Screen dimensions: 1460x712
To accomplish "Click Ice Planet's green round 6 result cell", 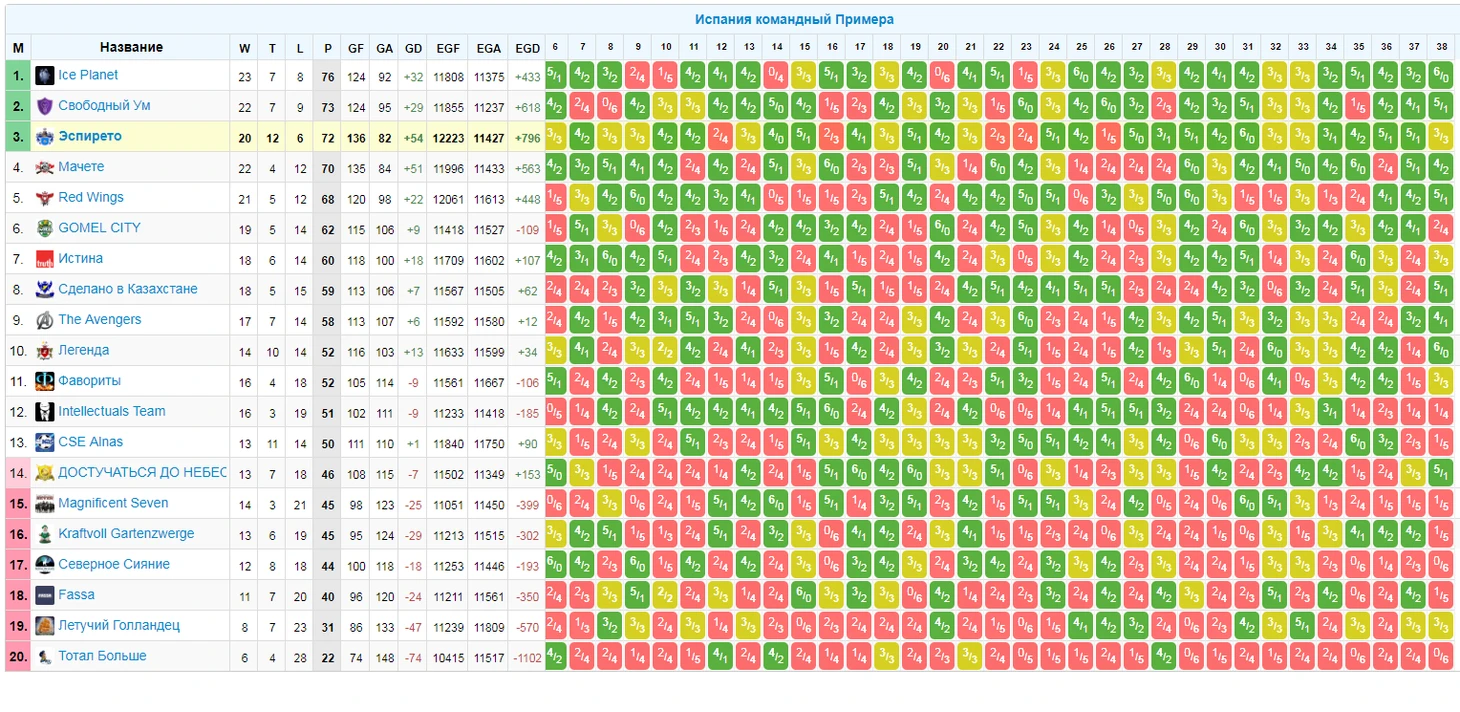I will coord(556,75).
